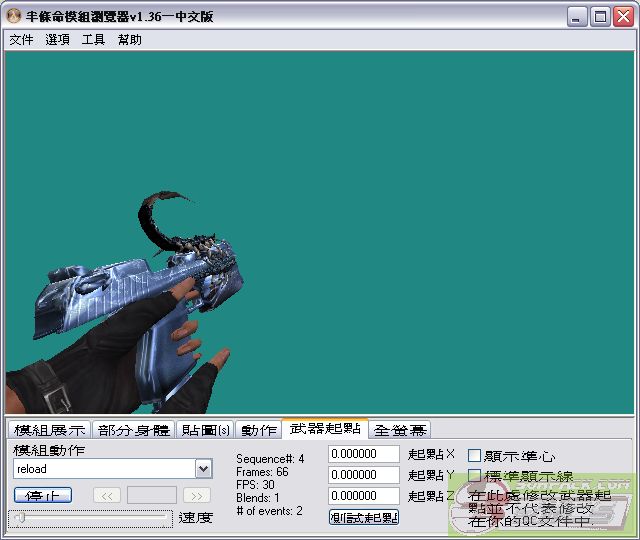Toggle the 標準顯示線 checkbox
Screen dimensions: 640x540
(475, 476)
